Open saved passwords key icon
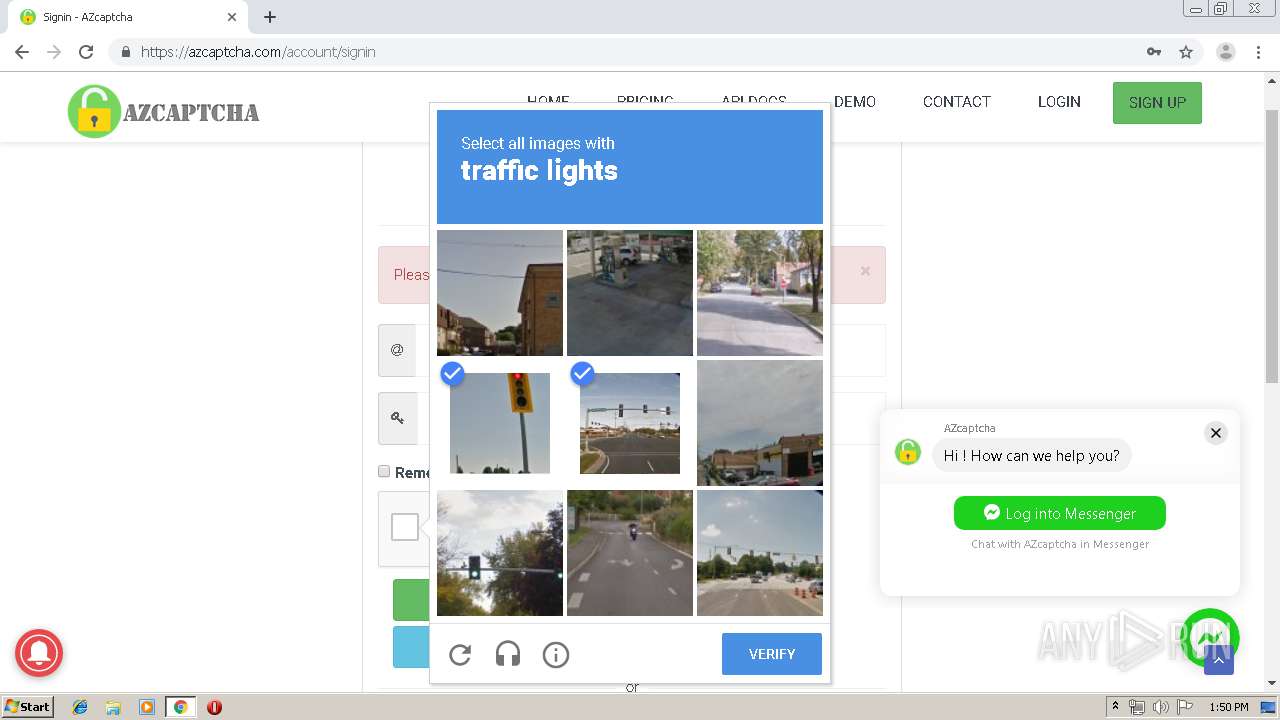 (x=1154, y=52)
